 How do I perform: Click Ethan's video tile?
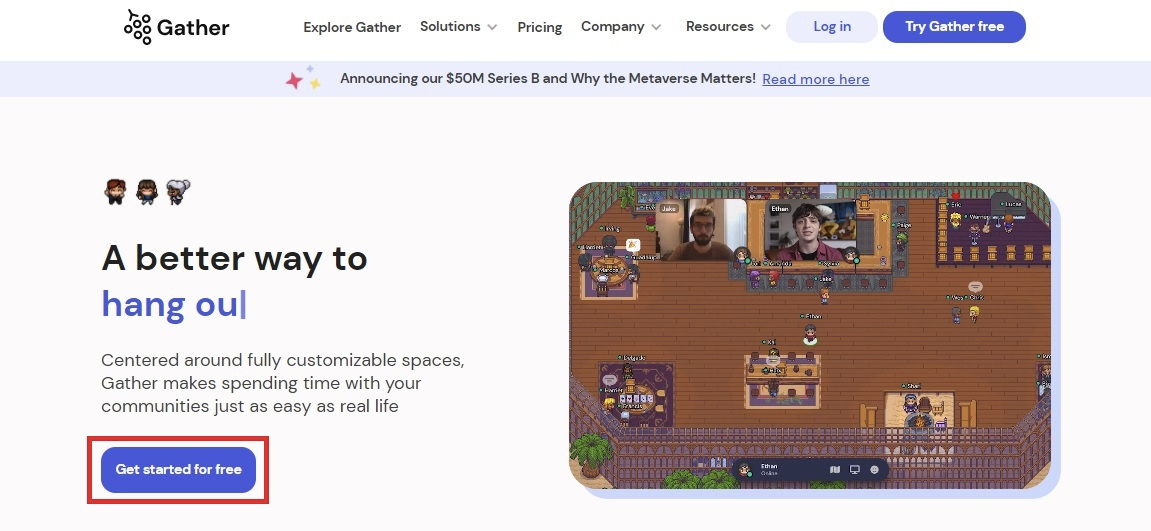[810, 231]
